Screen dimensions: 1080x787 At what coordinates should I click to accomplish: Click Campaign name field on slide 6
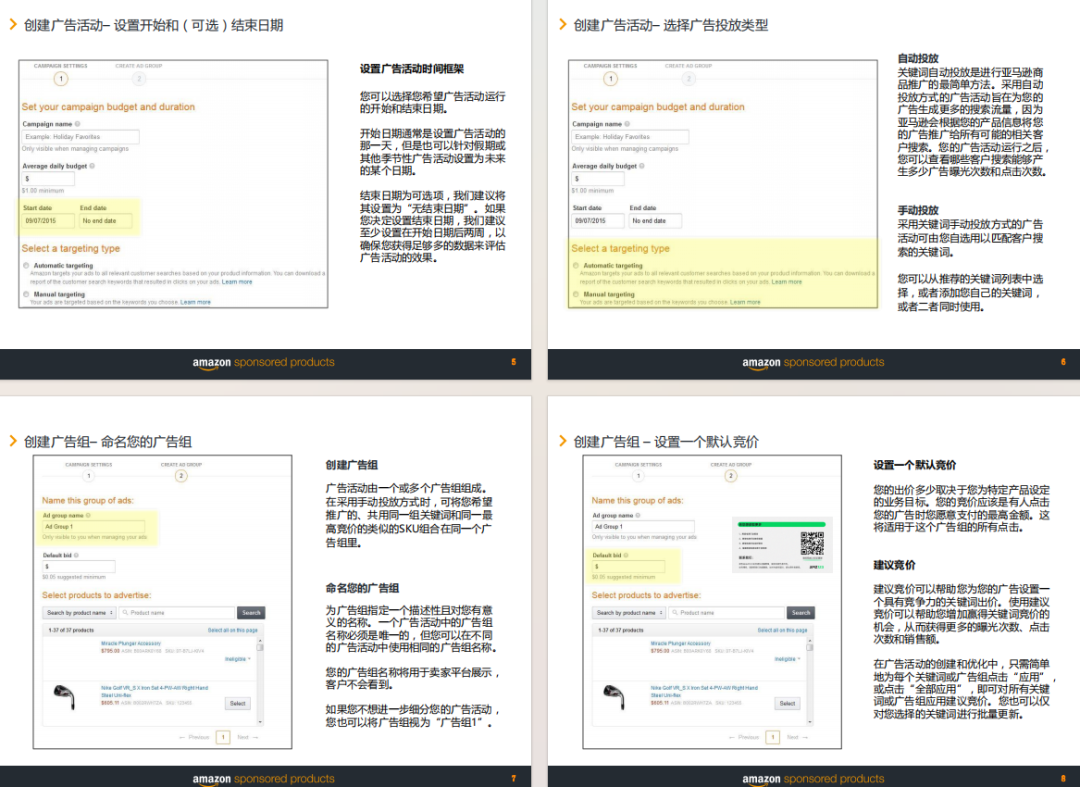tap(630, 136)
